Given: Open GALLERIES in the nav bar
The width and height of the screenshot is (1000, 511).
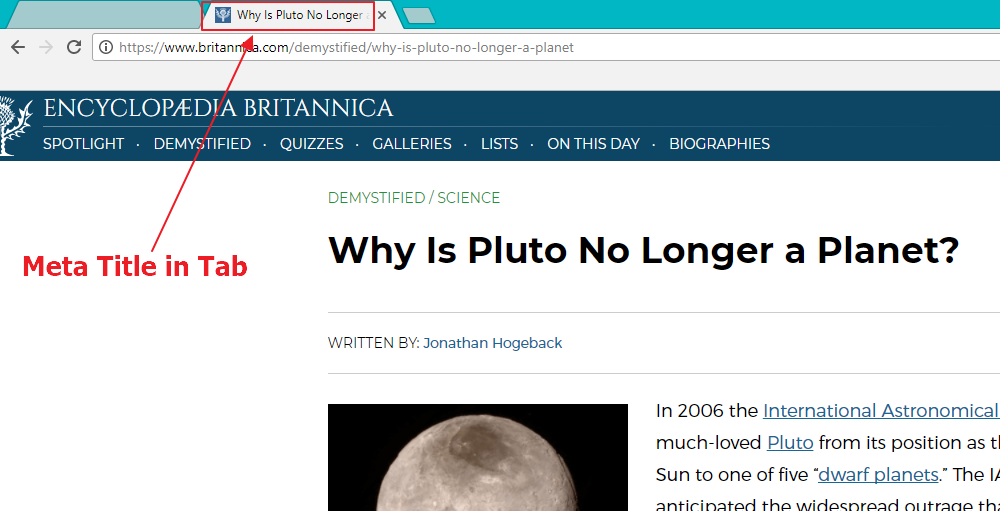Looking at the screenshot, I should point(412,144).
